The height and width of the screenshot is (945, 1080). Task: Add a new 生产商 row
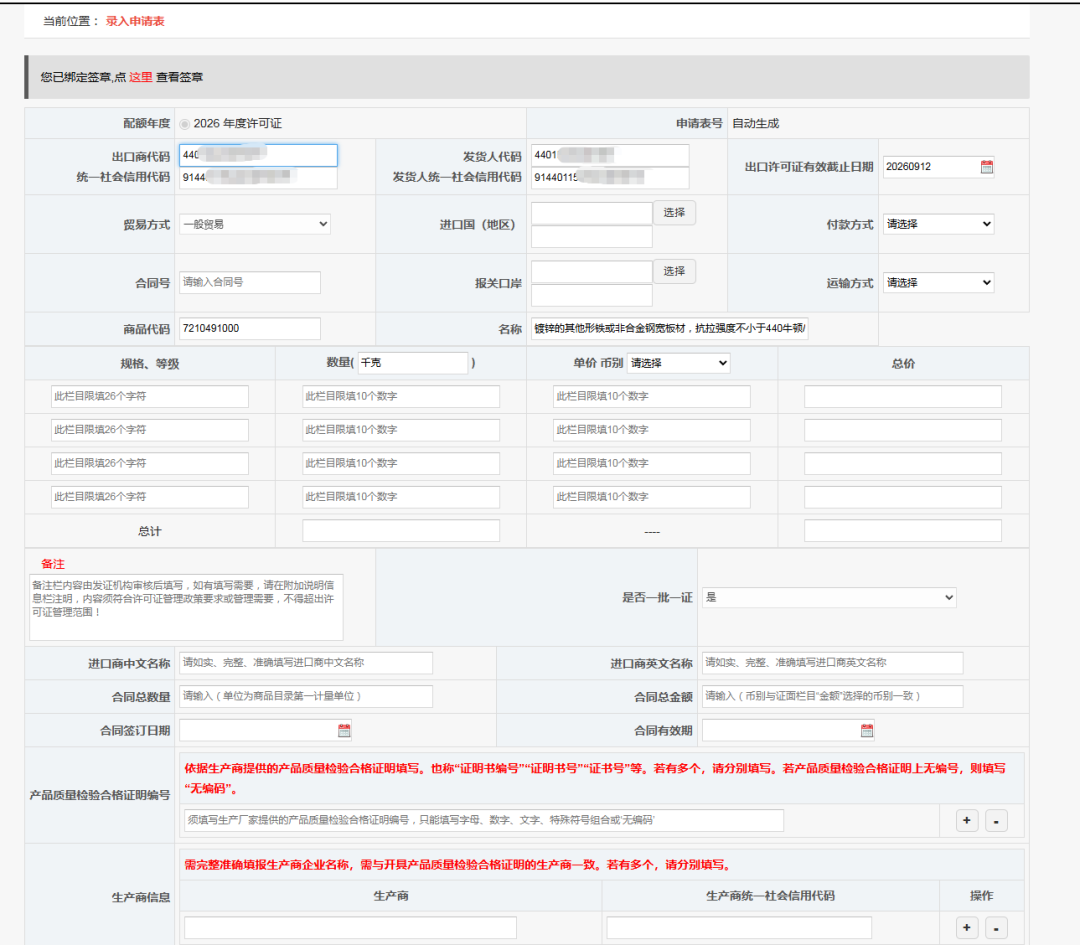click(967, 928)
